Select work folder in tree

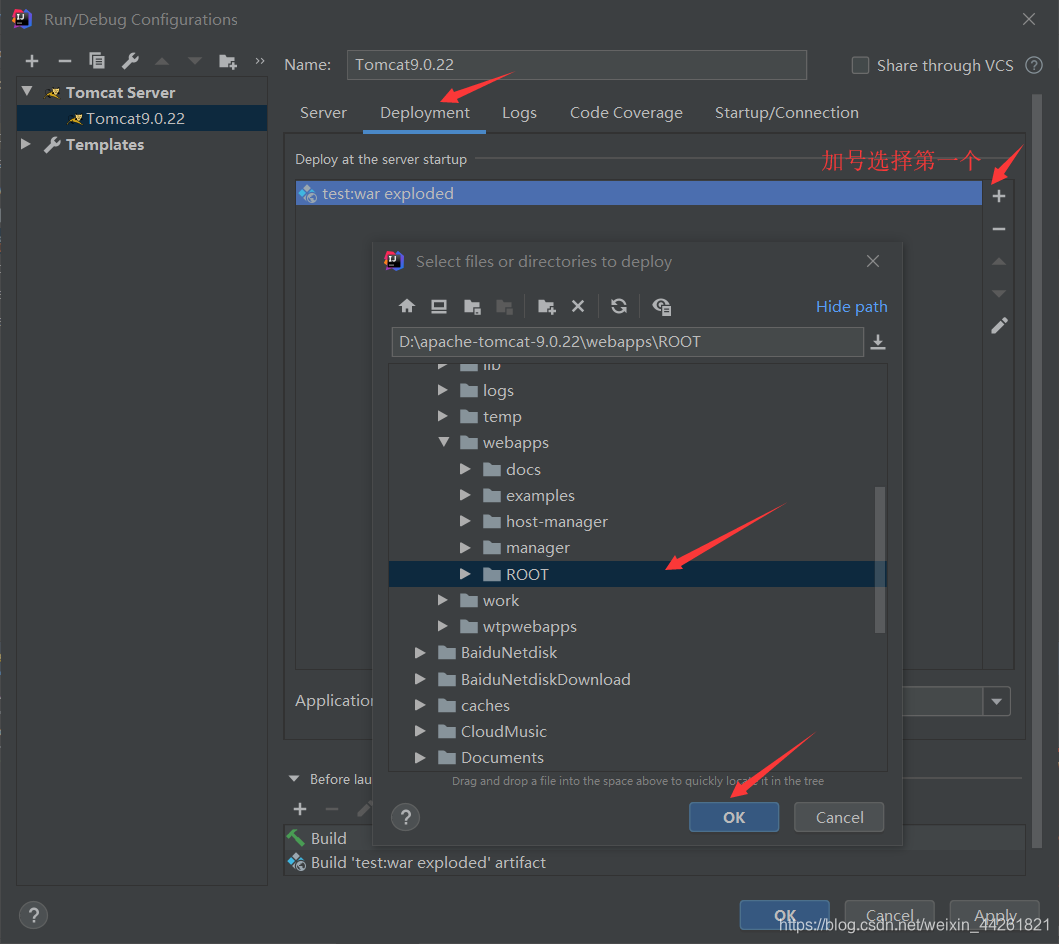tap(500, 600)
